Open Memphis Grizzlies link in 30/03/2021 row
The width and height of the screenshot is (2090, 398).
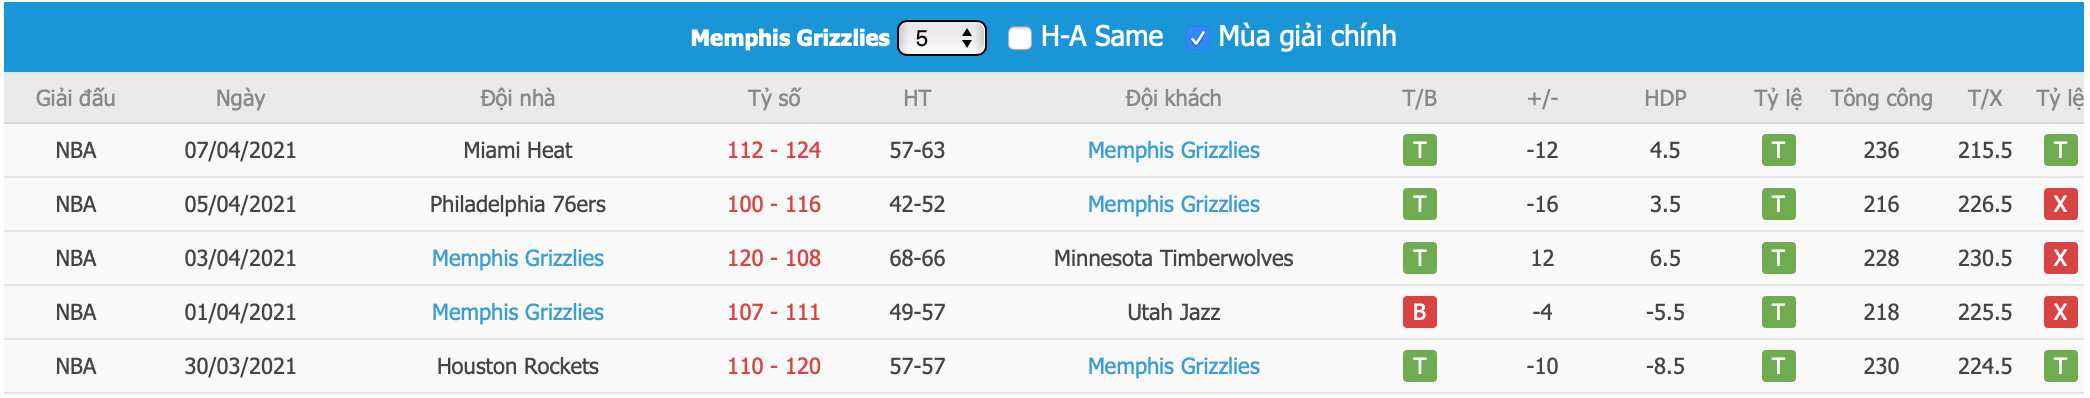1173,366
